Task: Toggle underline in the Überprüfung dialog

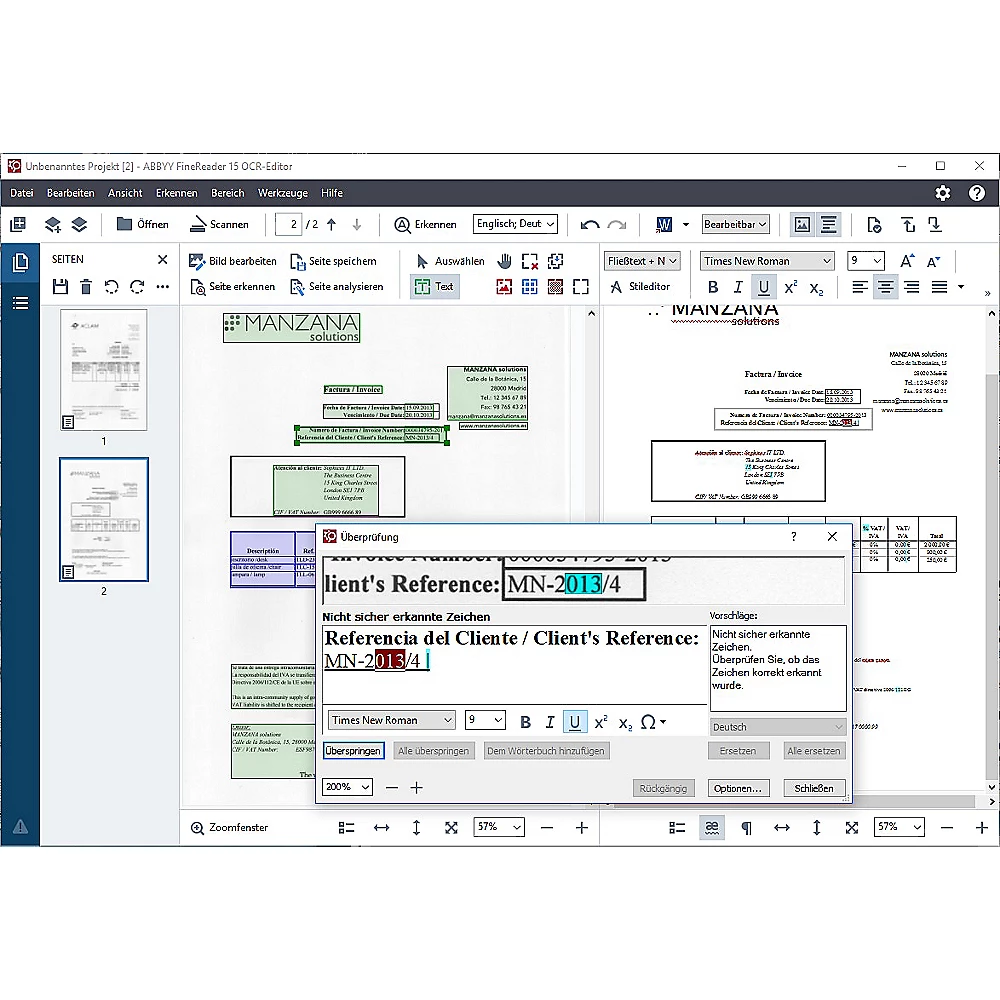Action: point(575,722)
